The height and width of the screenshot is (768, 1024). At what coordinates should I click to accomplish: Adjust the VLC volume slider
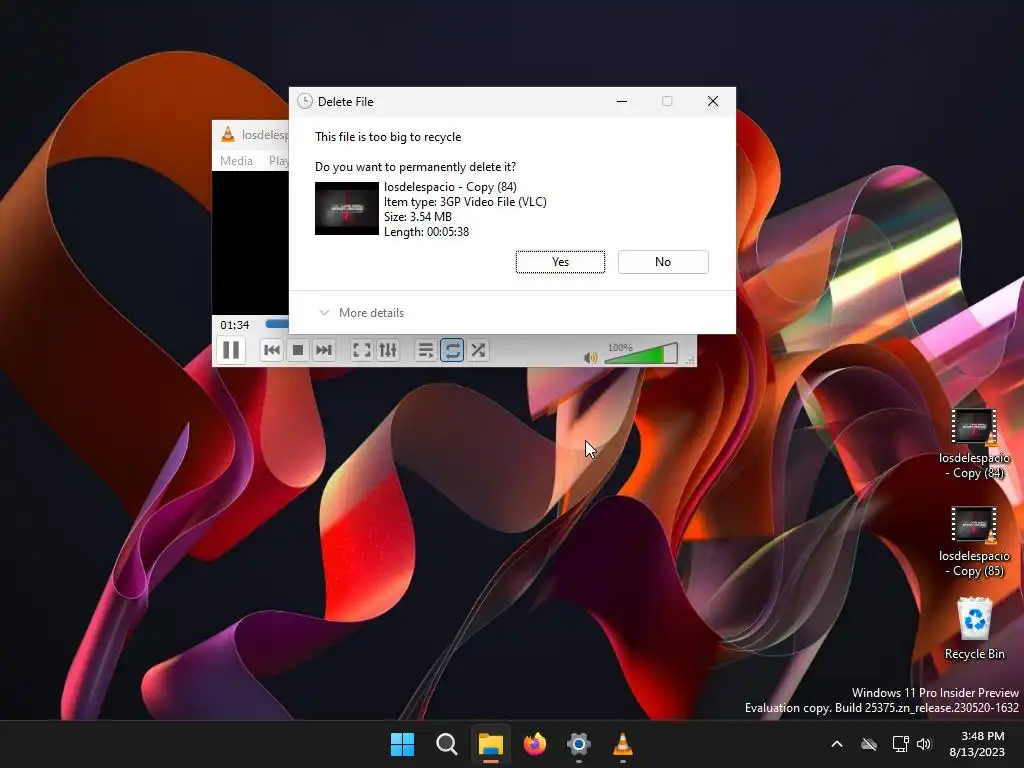click(641, 353)
